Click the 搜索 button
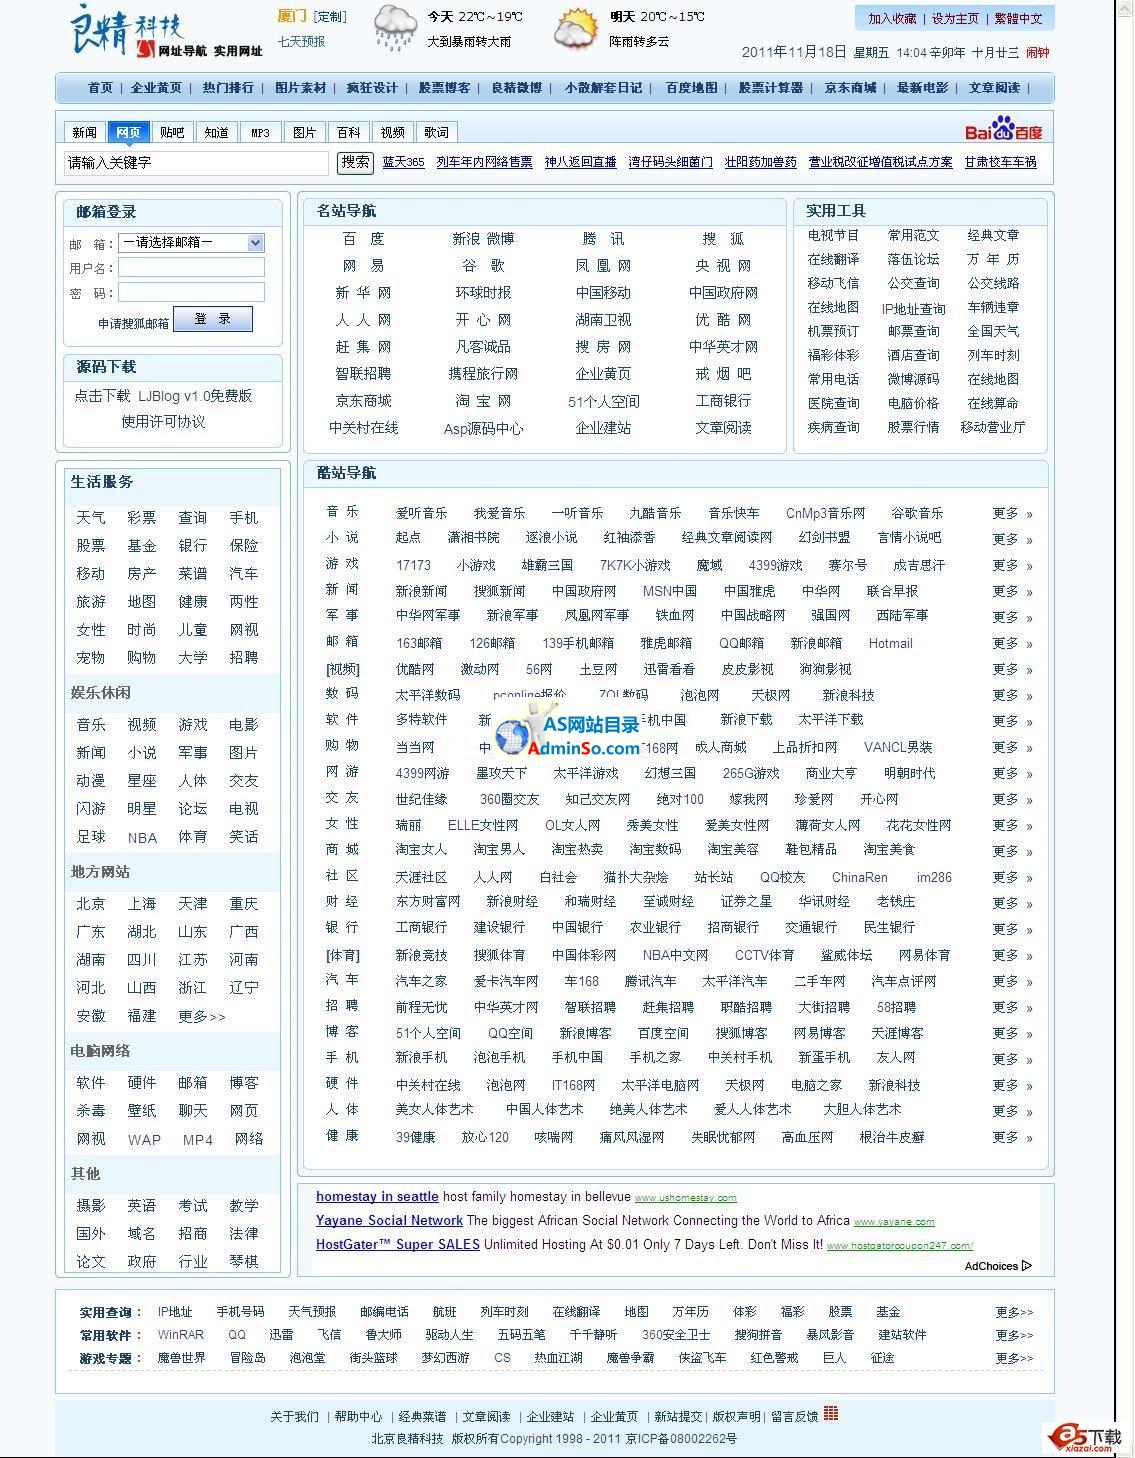The image size is (1135, 1458). click(x=355, y=162)
